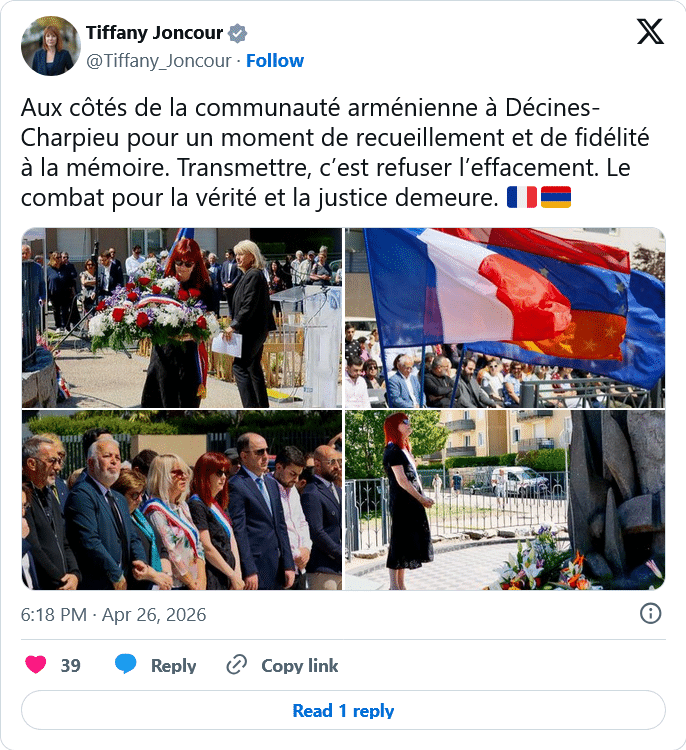The width and height of the screenshot is (686, 750).
Task: Click the Reply text label
Action: click(x=174, y=666)
